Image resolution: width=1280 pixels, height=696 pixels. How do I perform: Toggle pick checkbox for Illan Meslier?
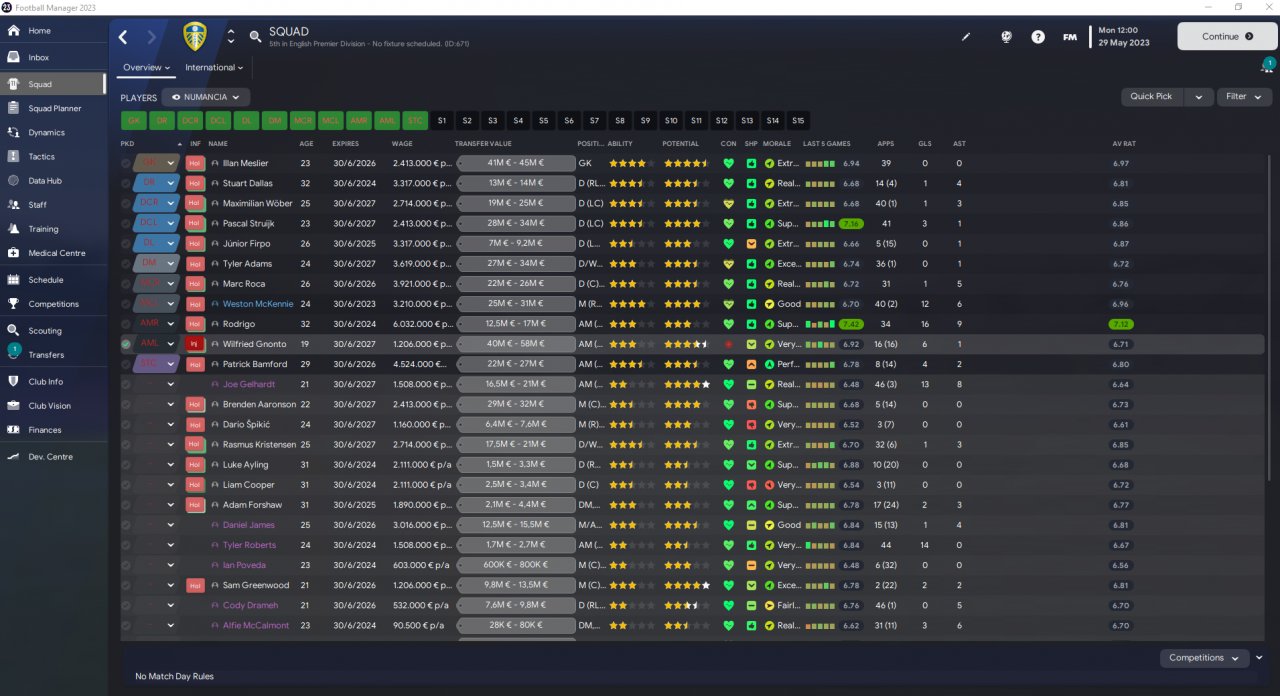(x=126, y=163)
